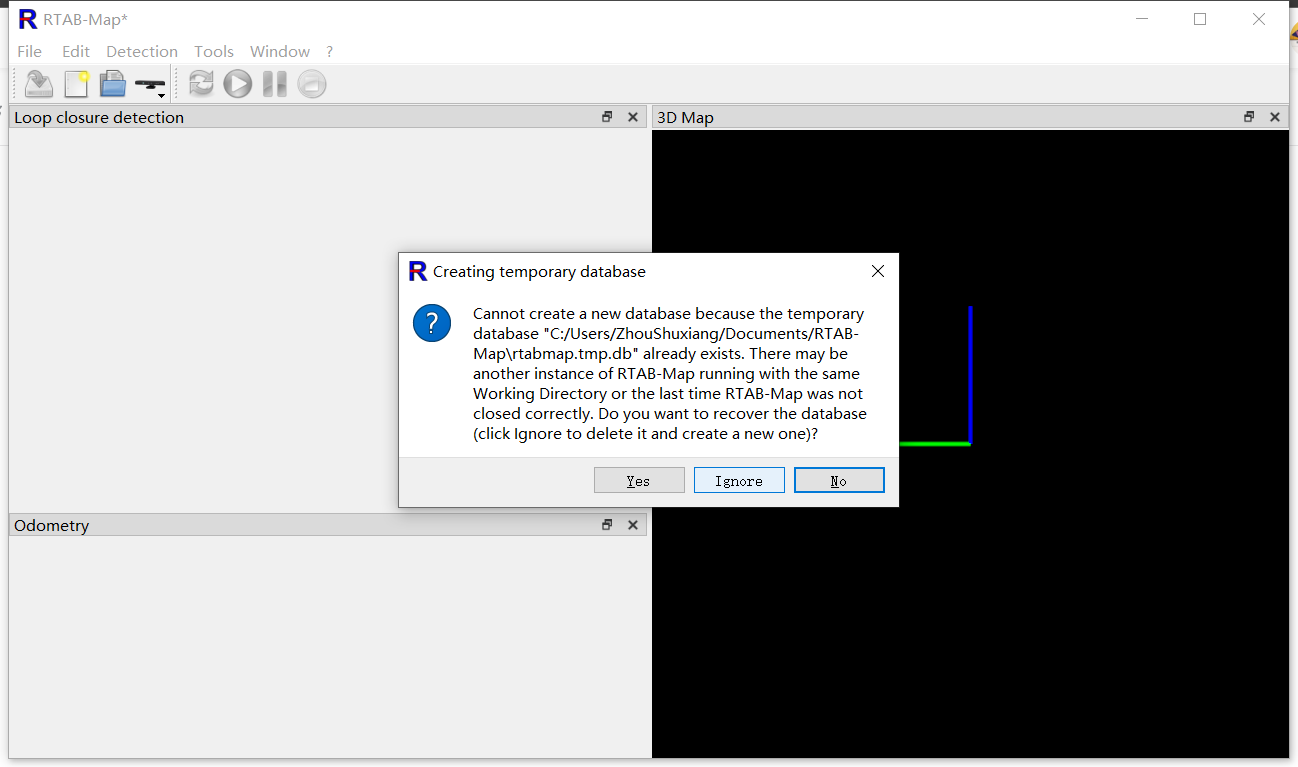Open the File menu
Screen dimensions: 1298x767
29,51
